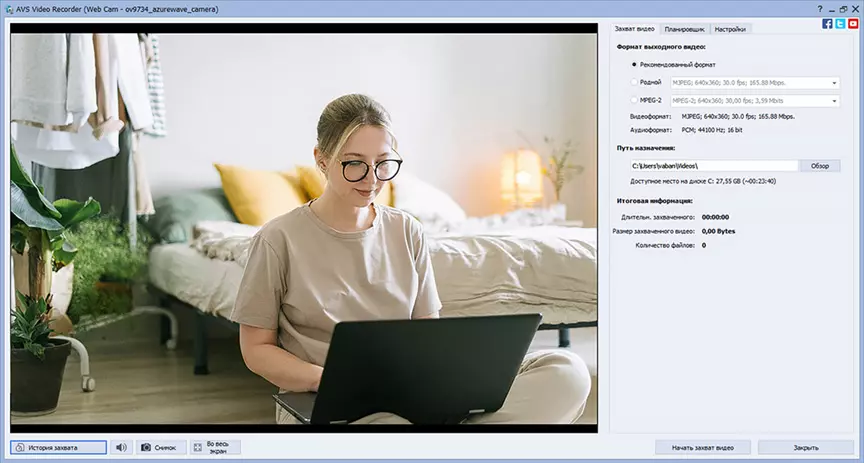Select the MPEG-2 format radio button
The width and height of the screenshot is (864, 463).
634,100
